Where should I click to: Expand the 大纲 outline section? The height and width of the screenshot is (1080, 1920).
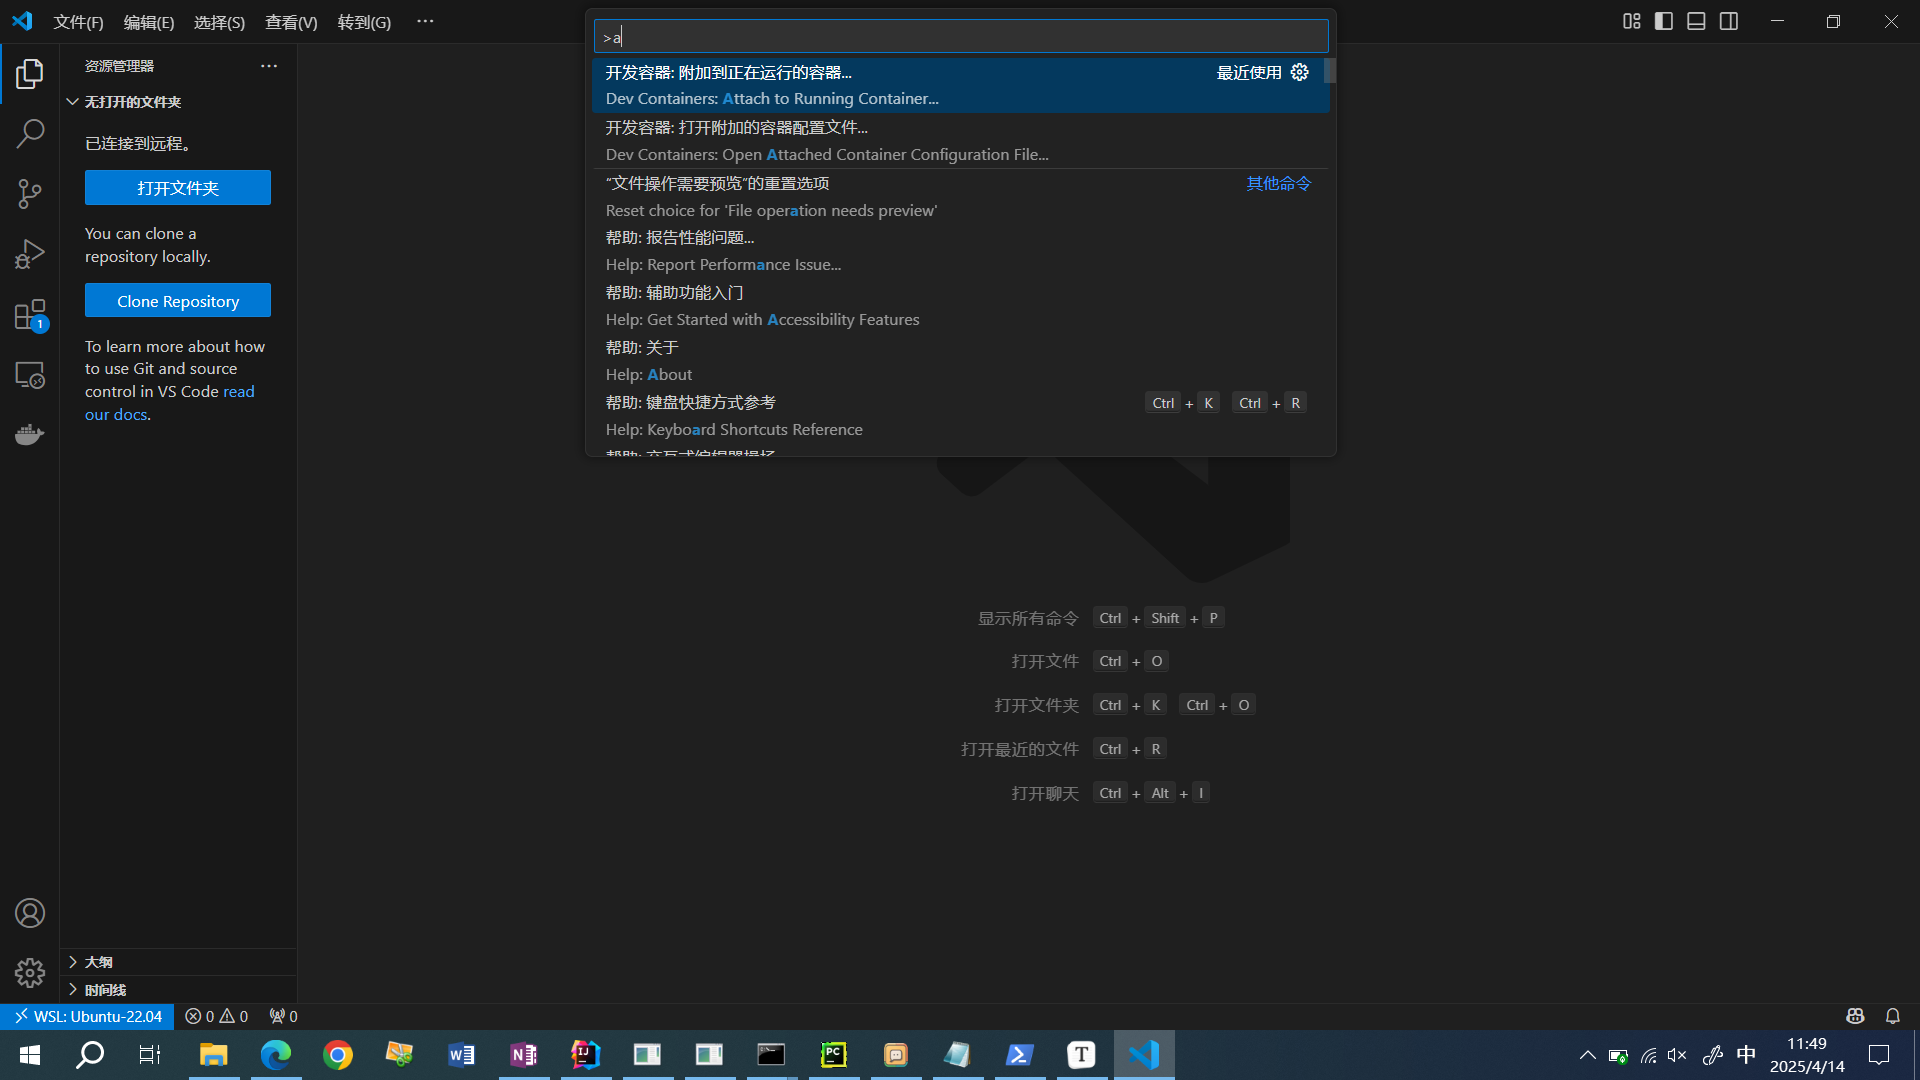click(178, 962)
